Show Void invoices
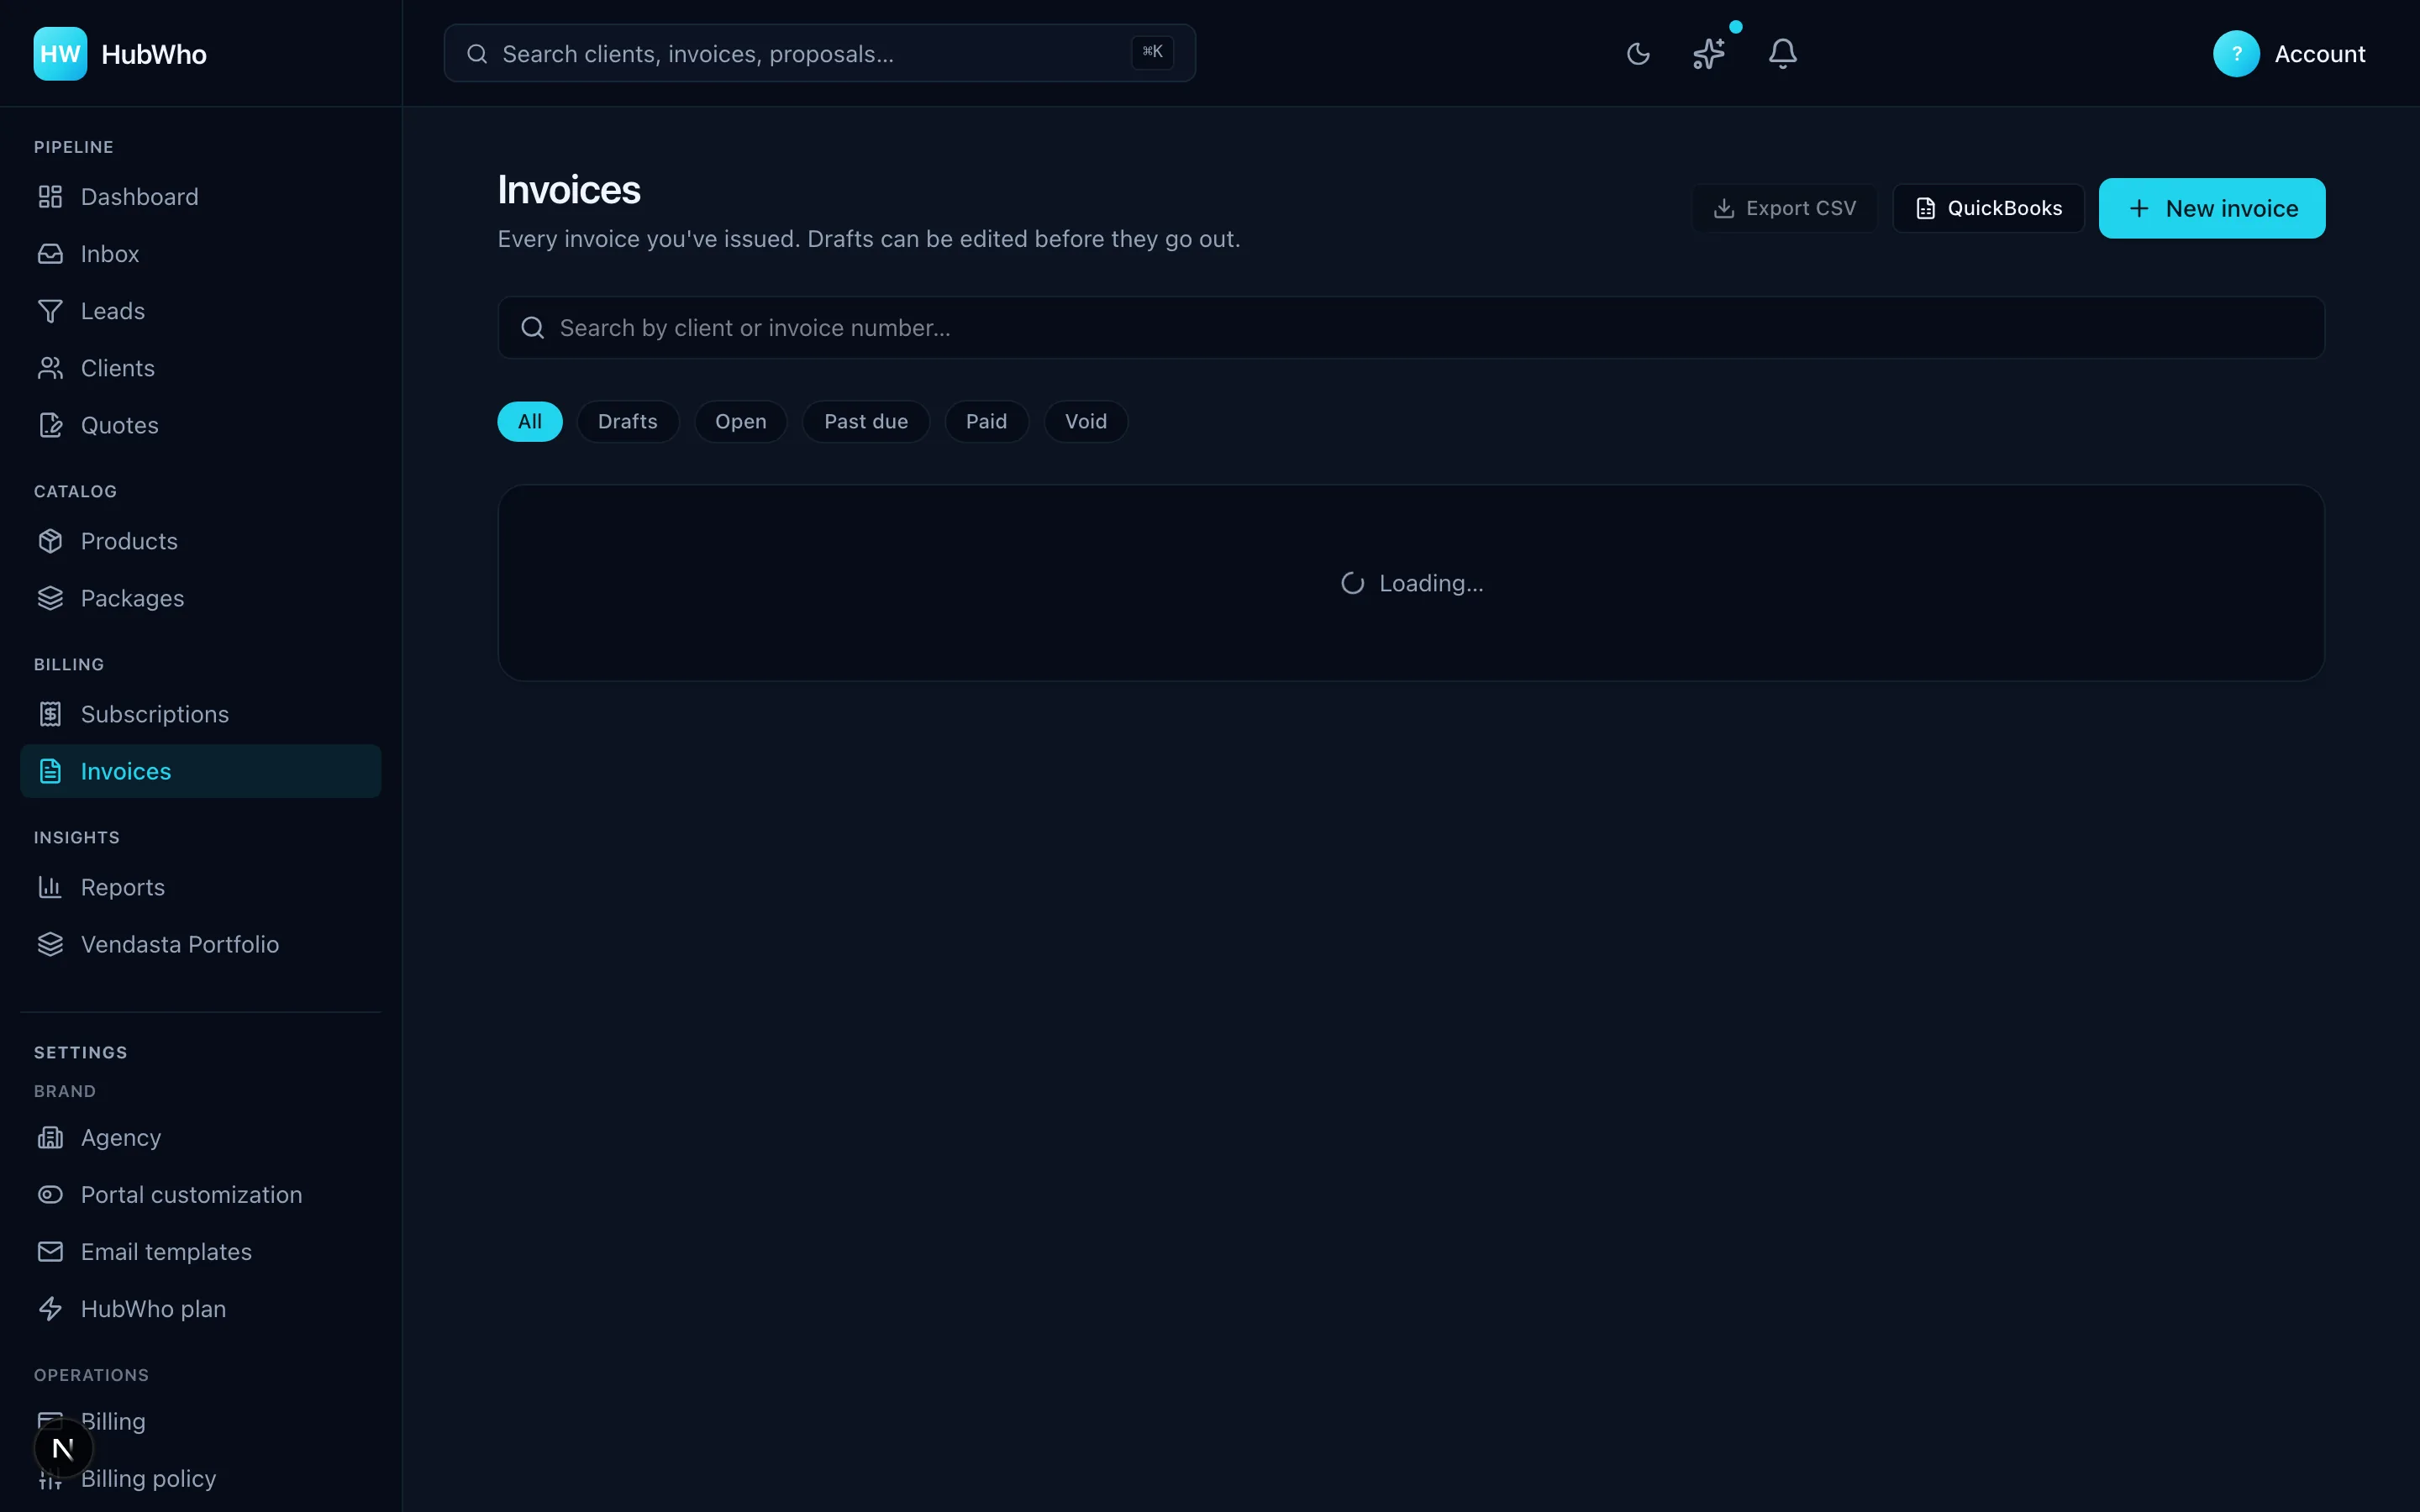This screenshot has height=1512, width=2420. point(1086,422)
